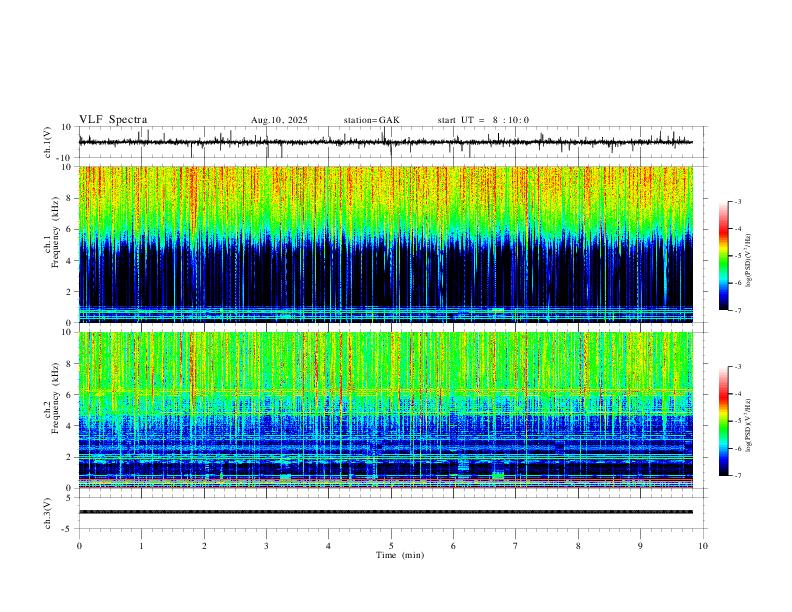Click the "-5" tick on ch.1 colorbar
The height and width of the screenshot is (612, 792).
click(737, 256)
